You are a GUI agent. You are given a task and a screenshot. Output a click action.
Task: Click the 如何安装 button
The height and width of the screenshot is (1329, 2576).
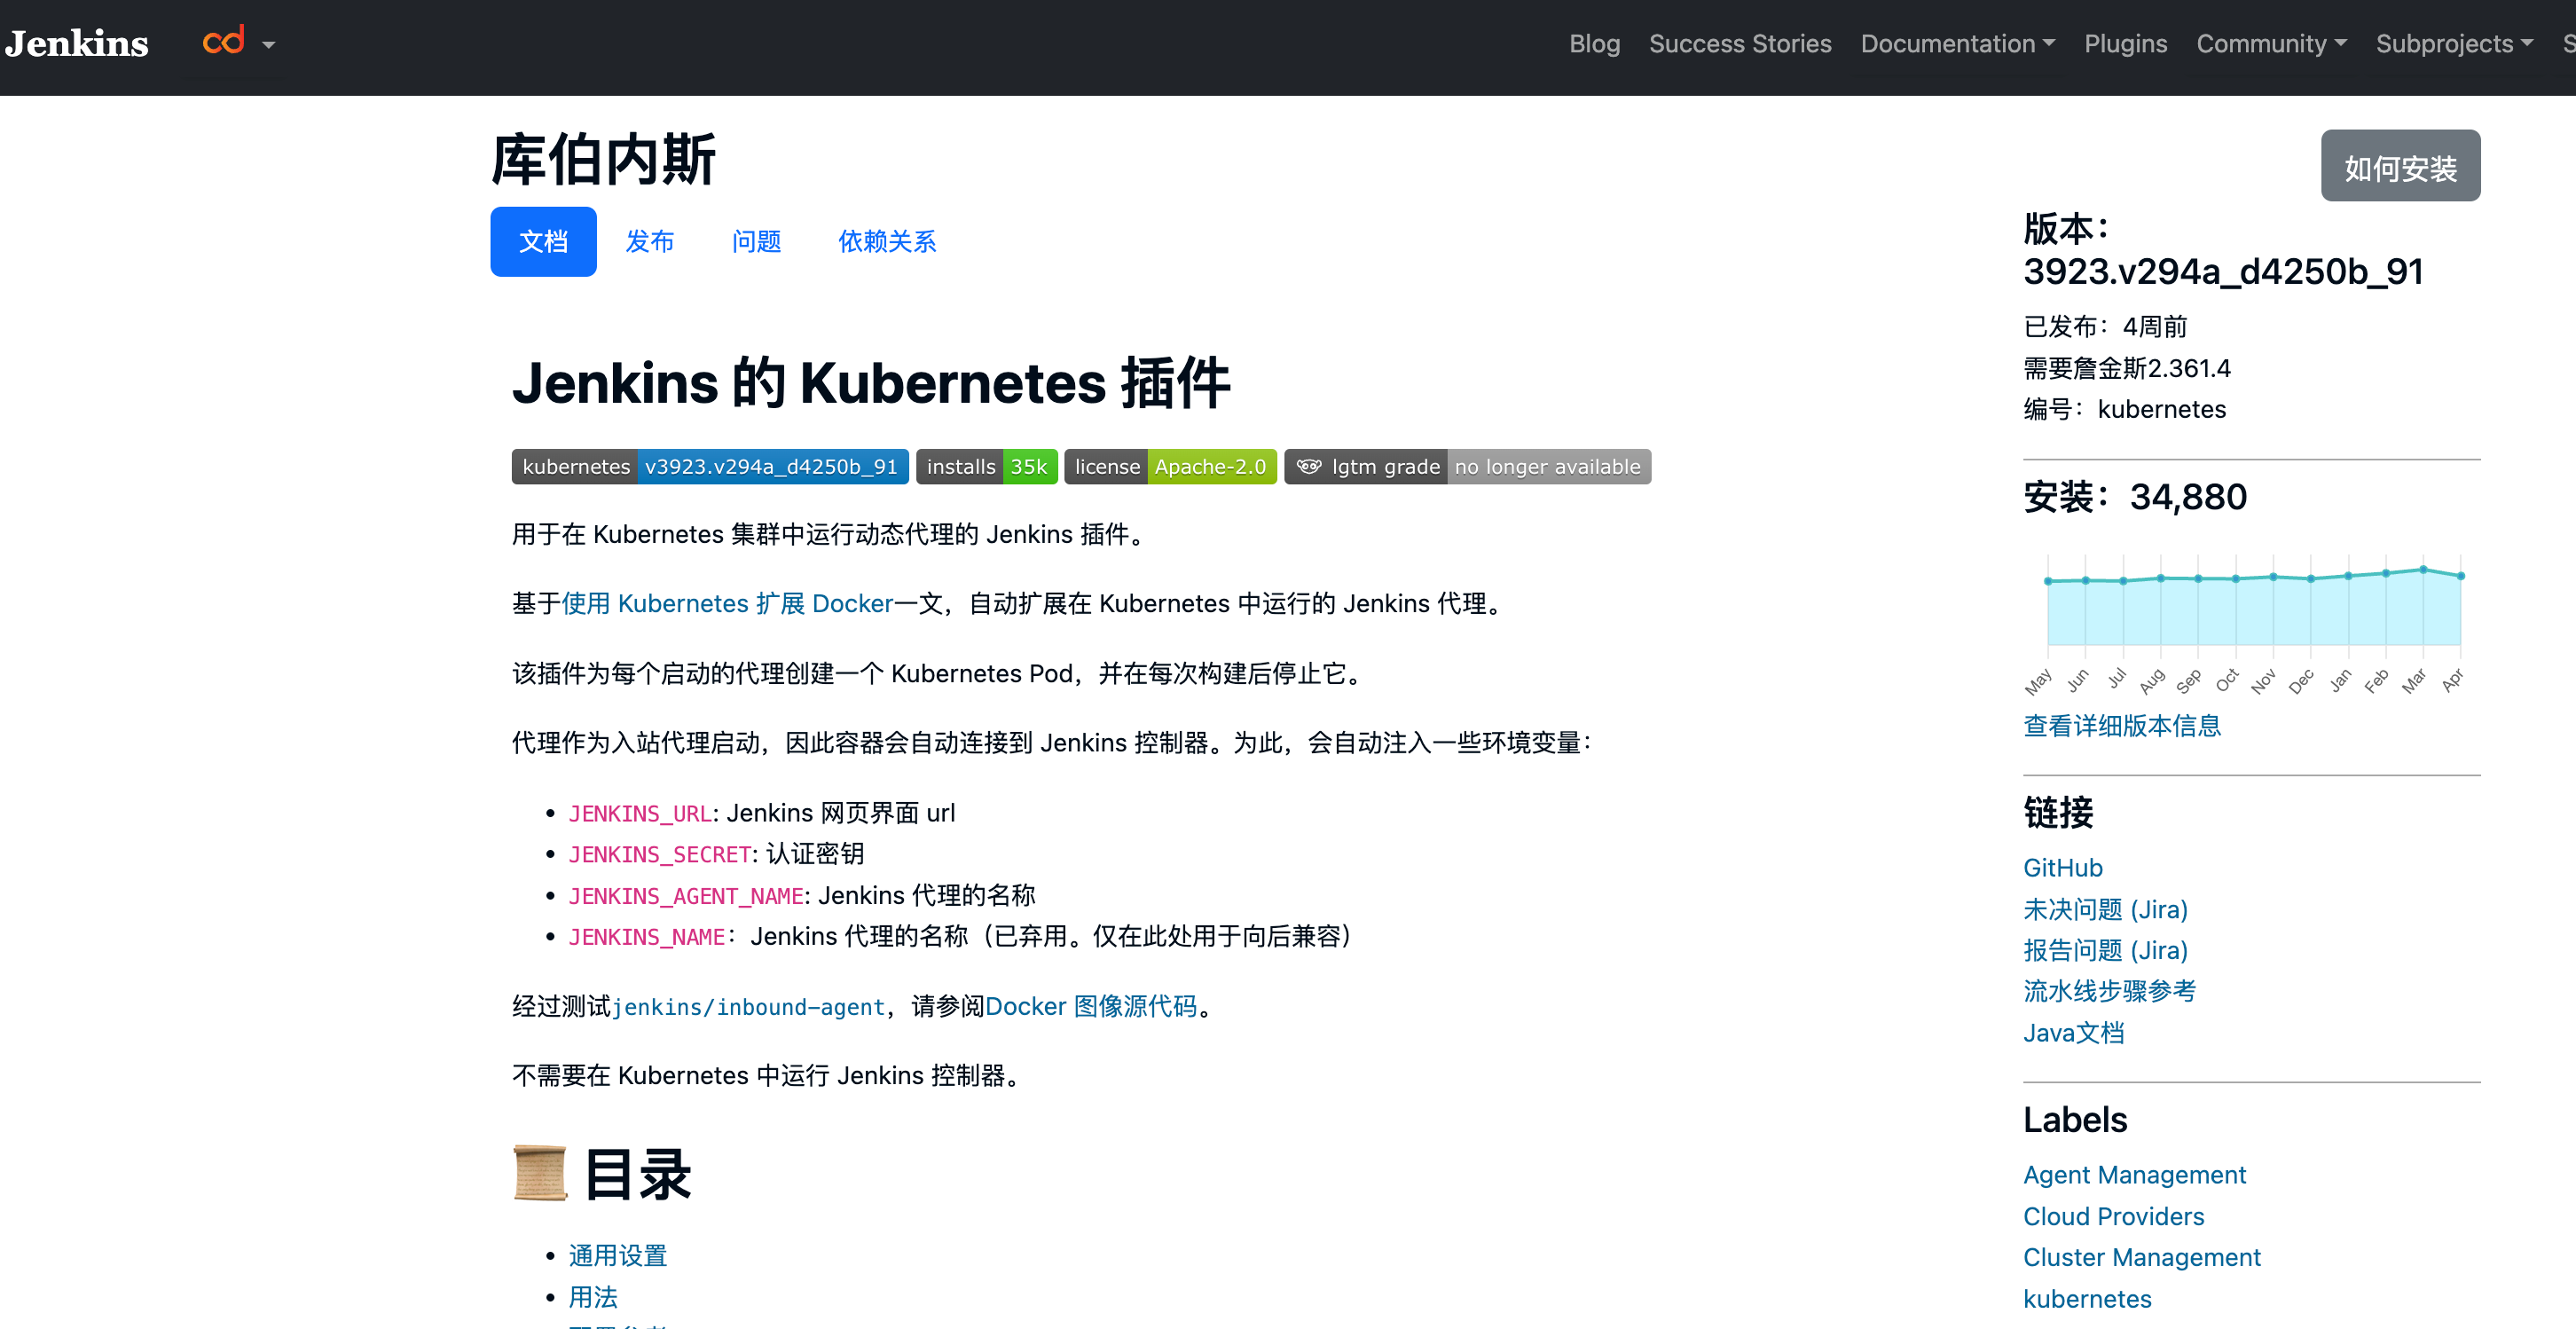point(2399,167)
